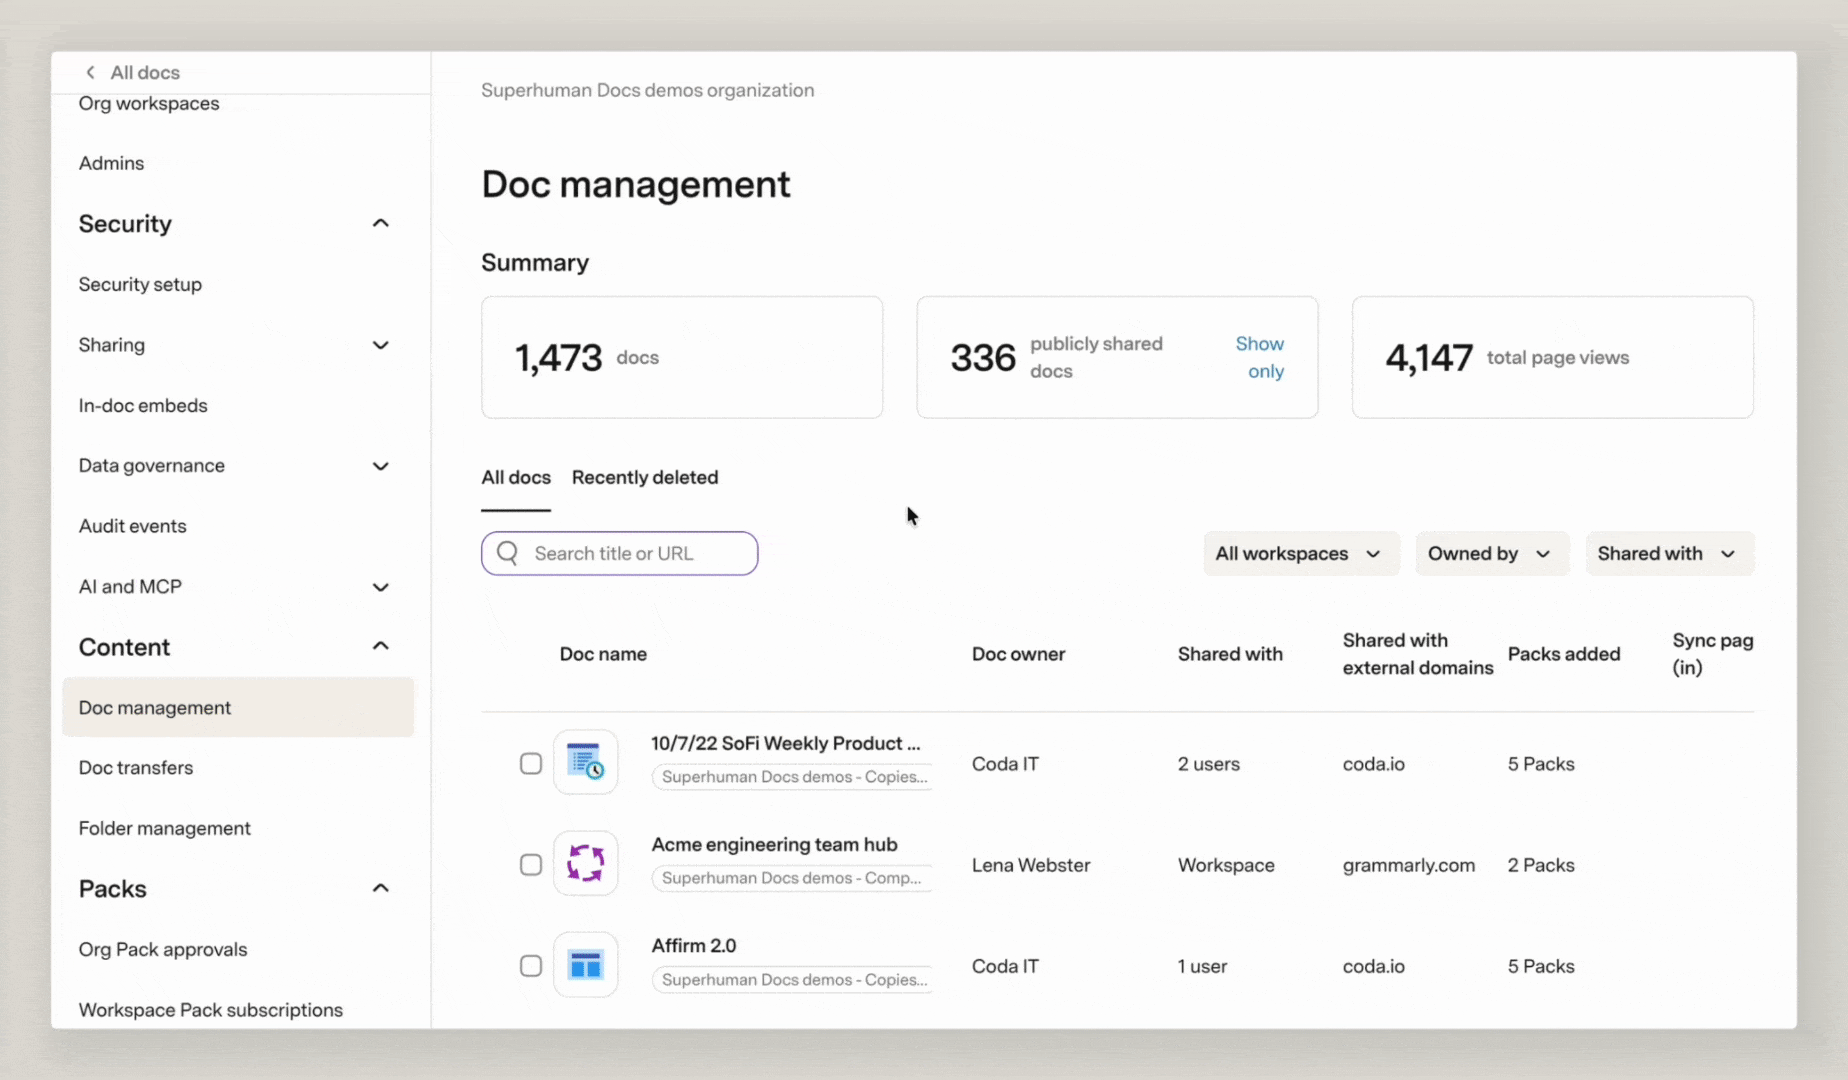The width and height of the screenshot is (1848, 1080).
Task: Click the 336 publicly shared docs card
Action: click(1117, 357)
